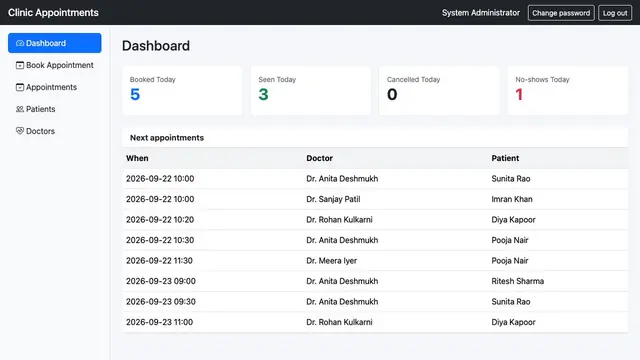
Task: Click Pooja Nair in the 10:30 row
Action: 510,240
